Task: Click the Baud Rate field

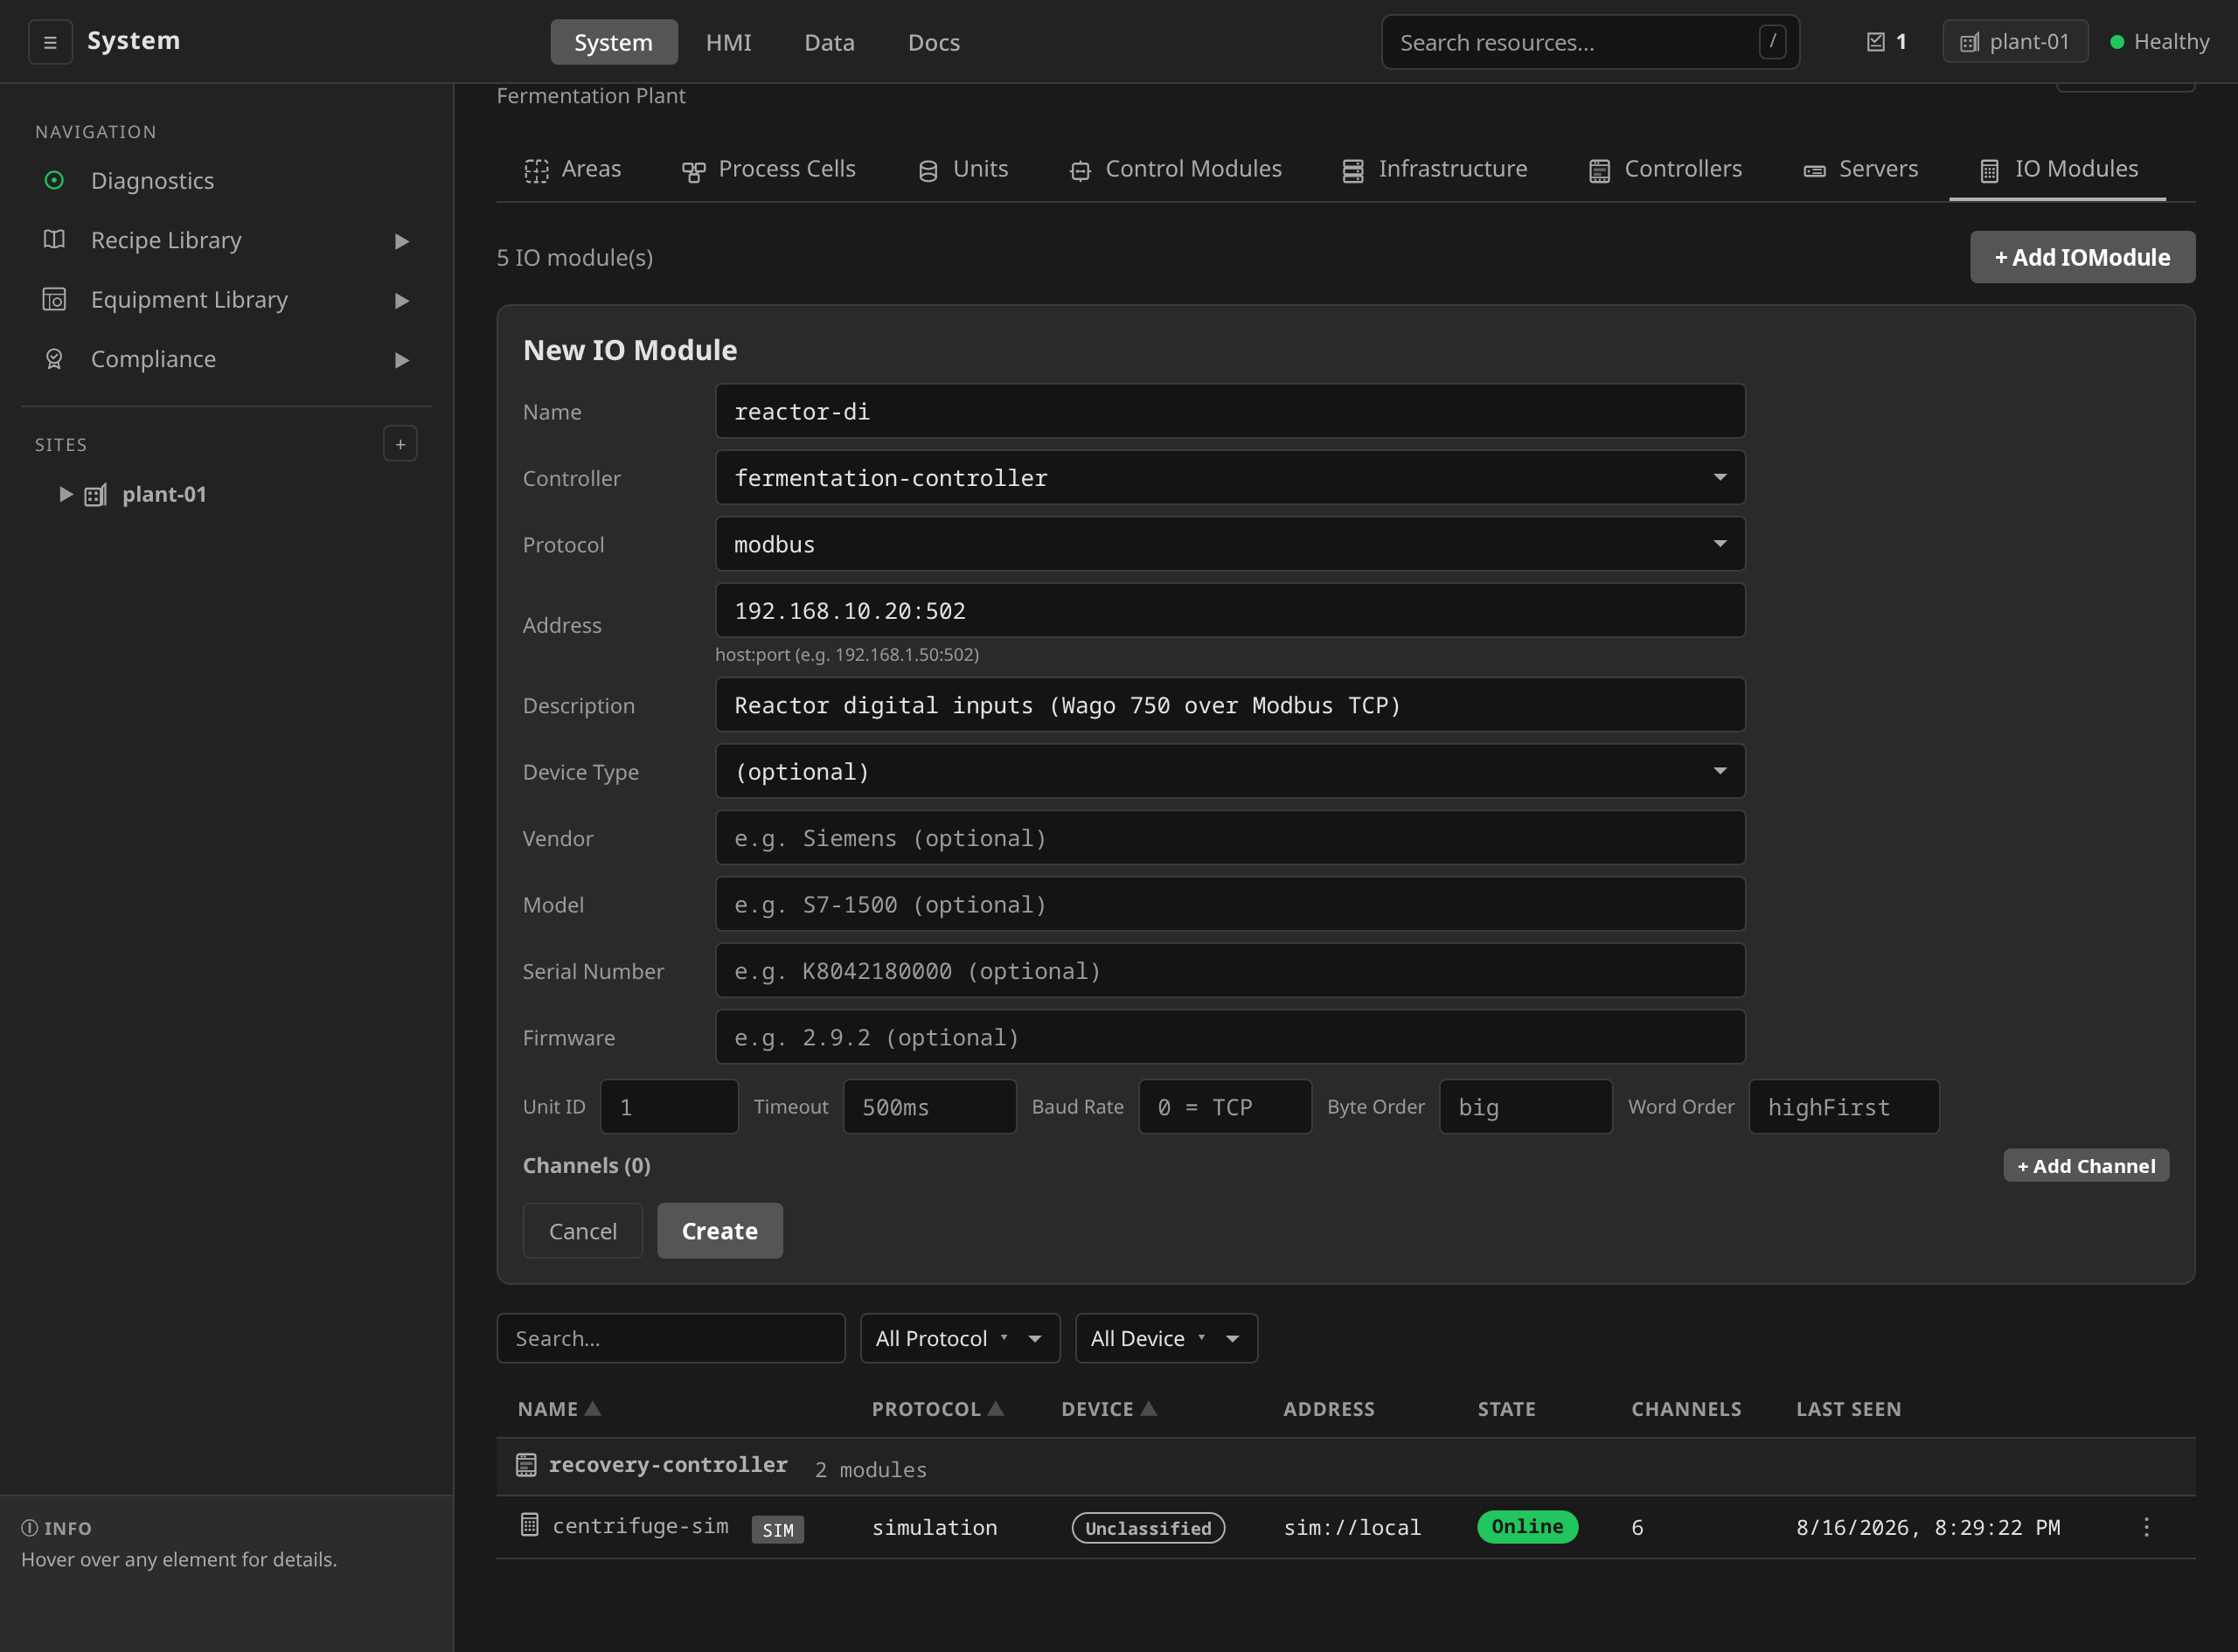Action: 1225,1107
